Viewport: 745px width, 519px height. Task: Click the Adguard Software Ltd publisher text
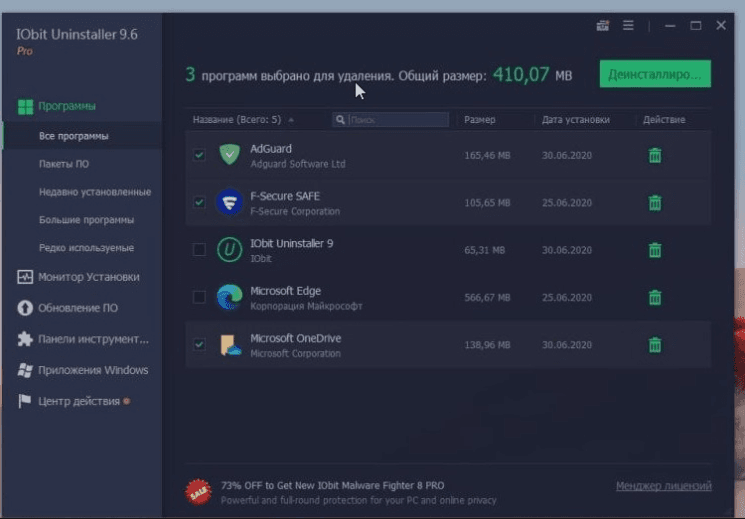coord(298,164)
